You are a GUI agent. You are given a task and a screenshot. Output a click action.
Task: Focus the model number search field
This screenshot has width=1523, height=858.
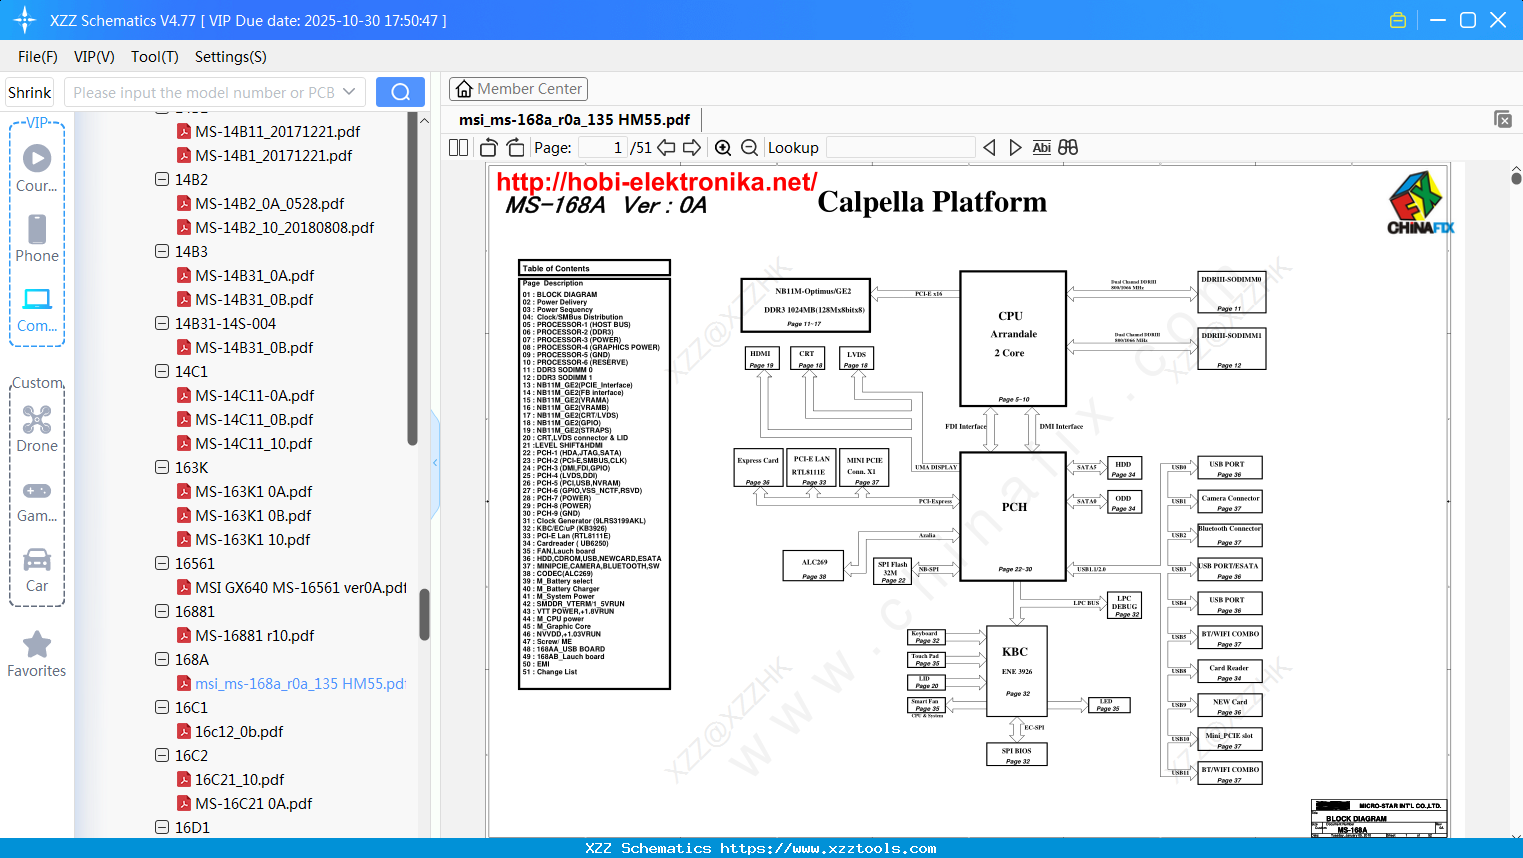[204, 92]
